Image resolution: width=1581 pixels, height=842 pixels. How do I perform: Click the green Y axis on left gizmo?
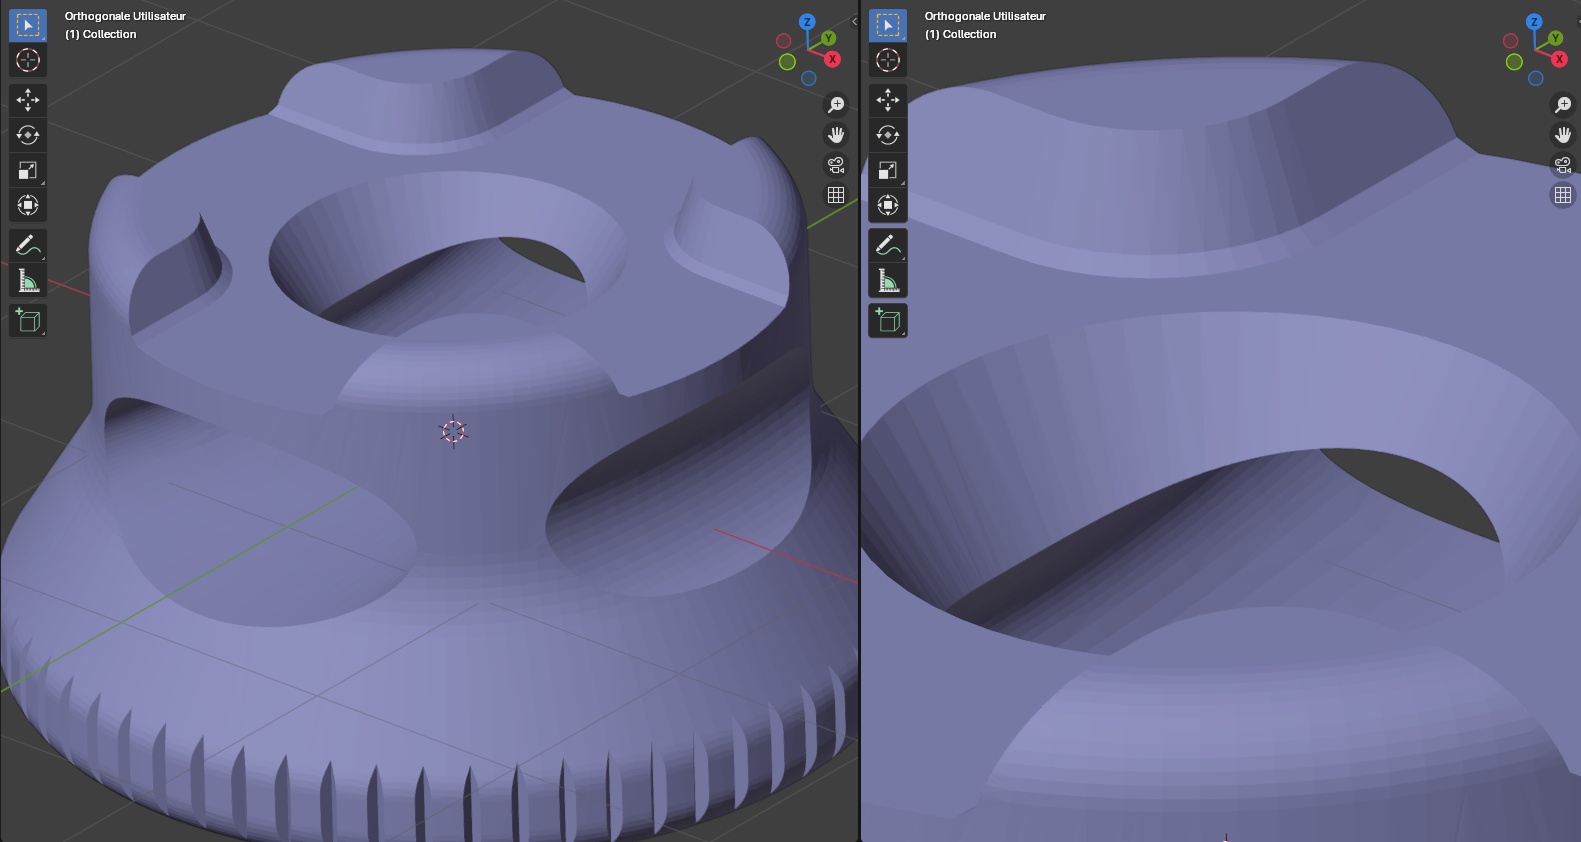click(827, 39)
